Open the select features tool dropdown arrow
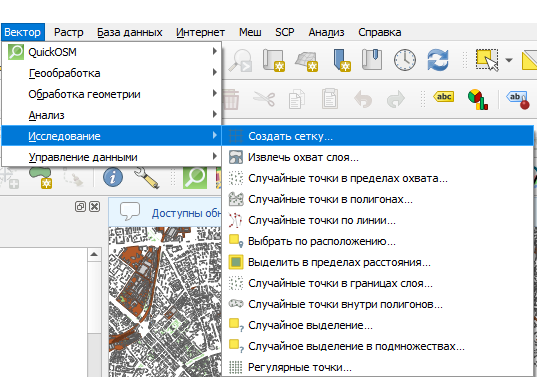The image size is (537, 377). [509, 60]
